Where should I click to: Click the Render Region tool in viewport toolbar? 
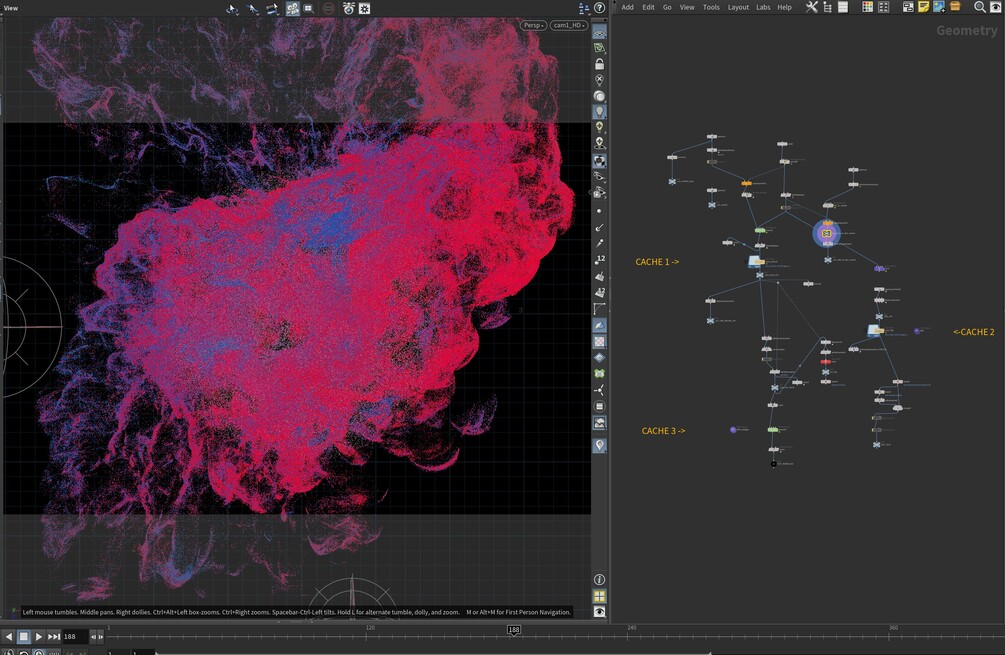coord(309,8)
